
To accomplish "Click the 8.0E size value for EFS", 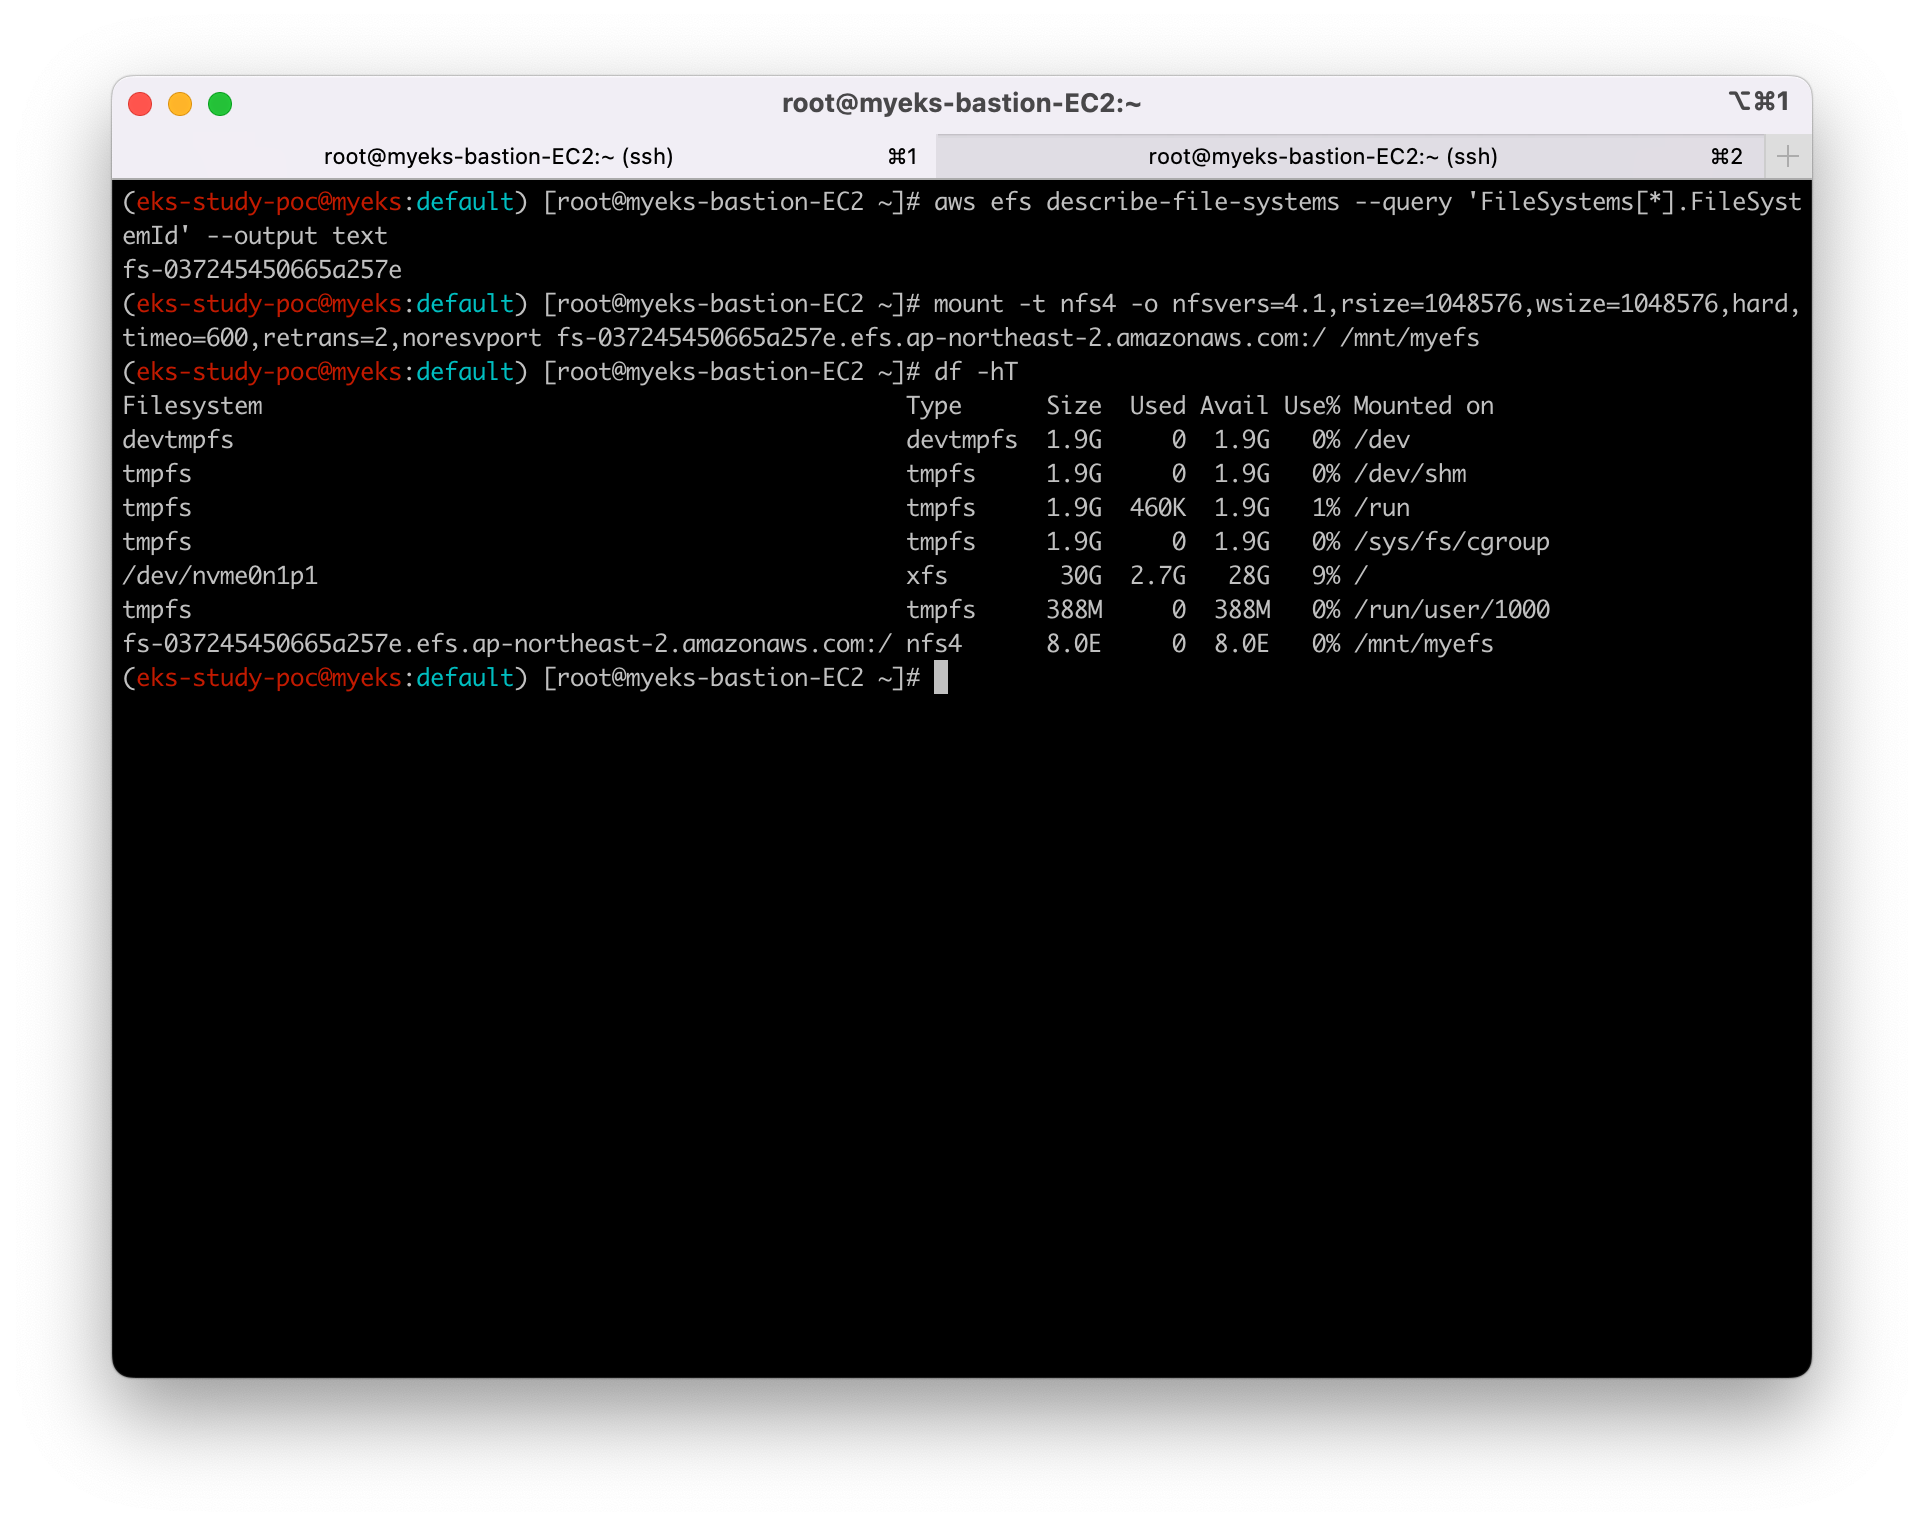I will click(x=1073, y=644).
